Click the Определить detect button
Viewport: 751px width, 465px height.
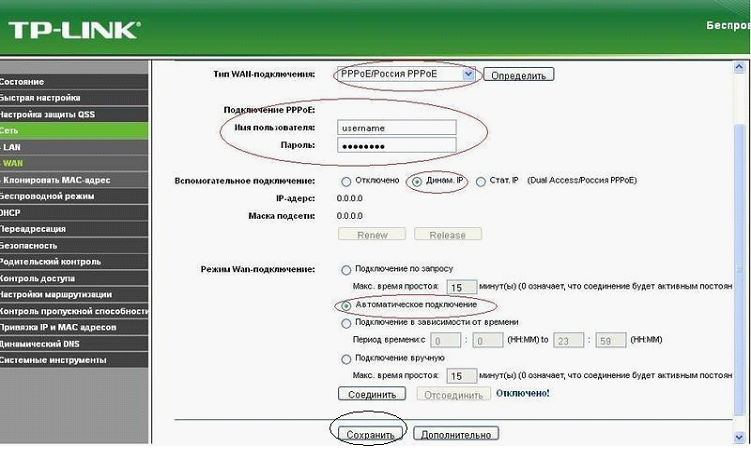pos(519,75)
